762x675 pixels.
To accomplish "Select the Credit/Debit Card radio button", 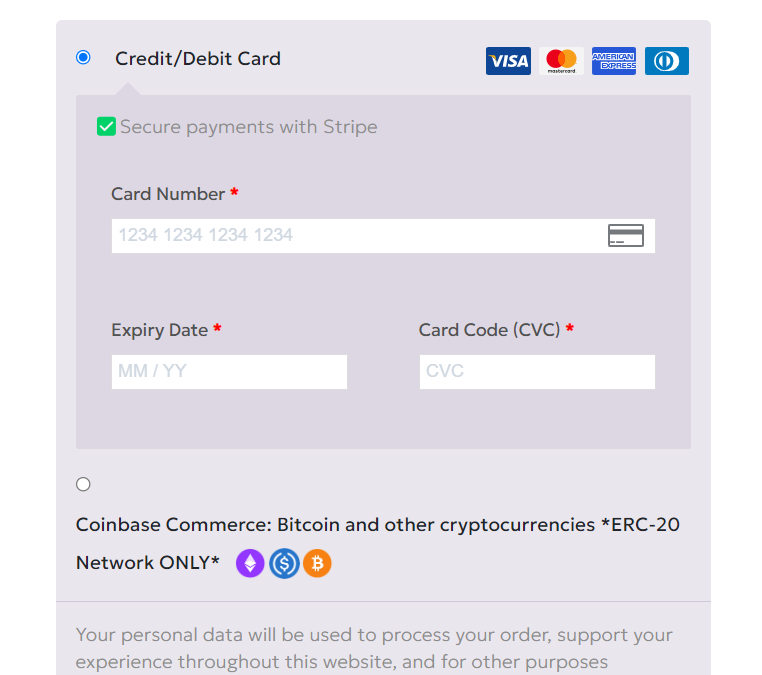I will point(83,57).
